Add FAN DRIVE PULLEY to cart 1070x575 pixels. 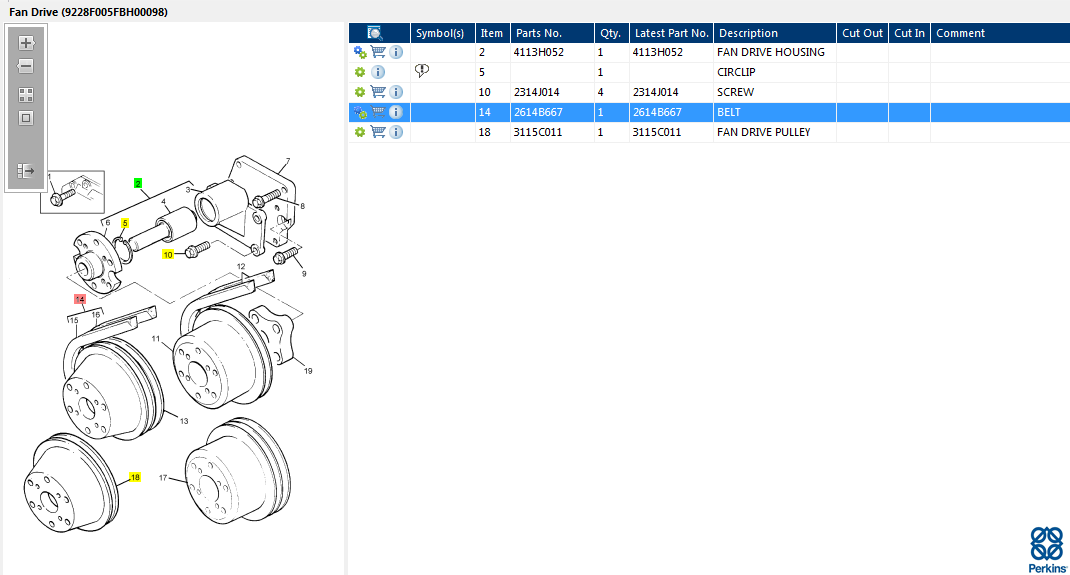(x=378, y=132)
